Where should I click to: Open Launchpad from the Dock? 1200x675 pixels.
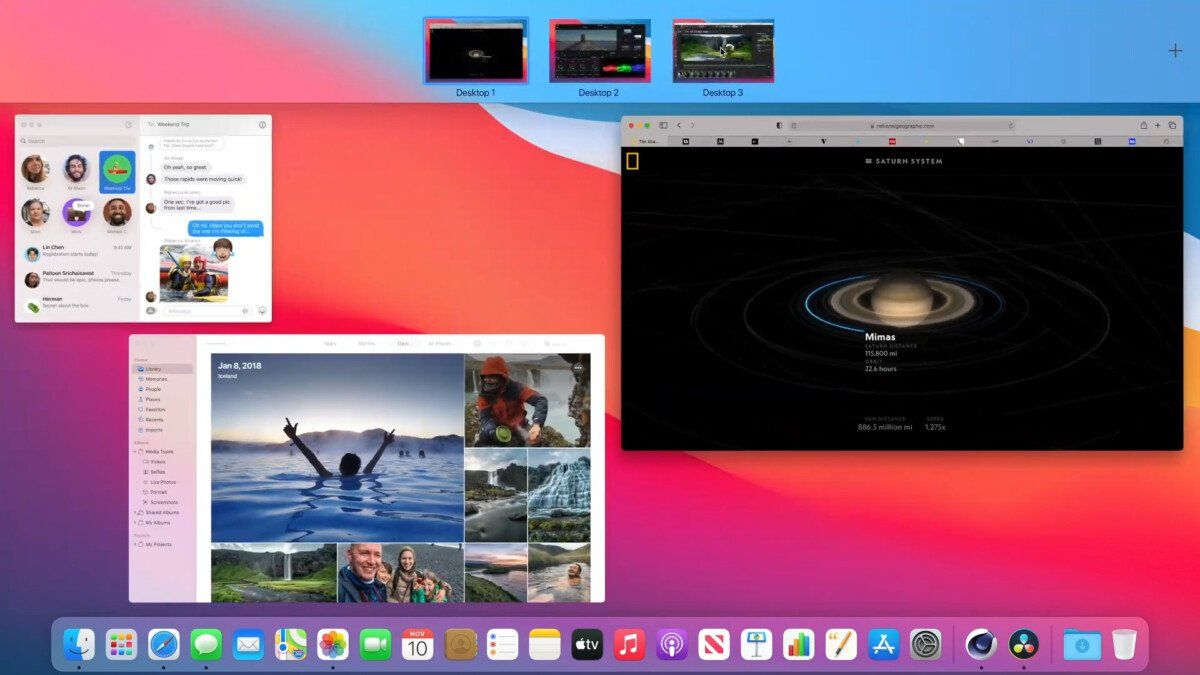(122, 644)
